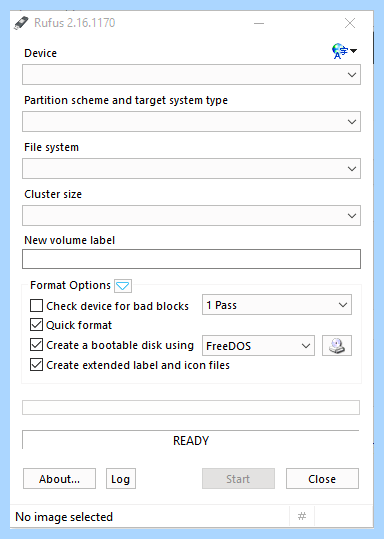Open the Cluster size dropdown
The height and width of the screenshot is (539, 384).
pyautogui.click(x=191, y=216)
